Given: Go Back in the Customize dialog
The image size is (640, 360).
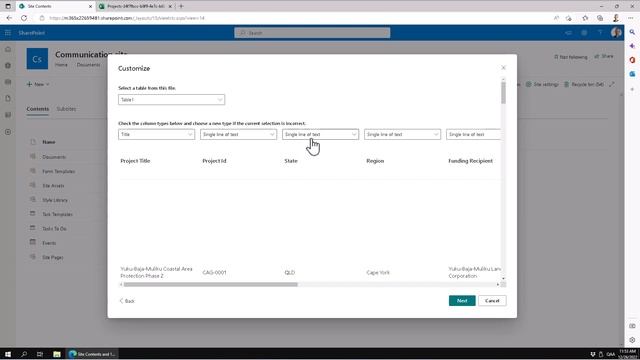Looking at the screenshot, I should [127, 301].
